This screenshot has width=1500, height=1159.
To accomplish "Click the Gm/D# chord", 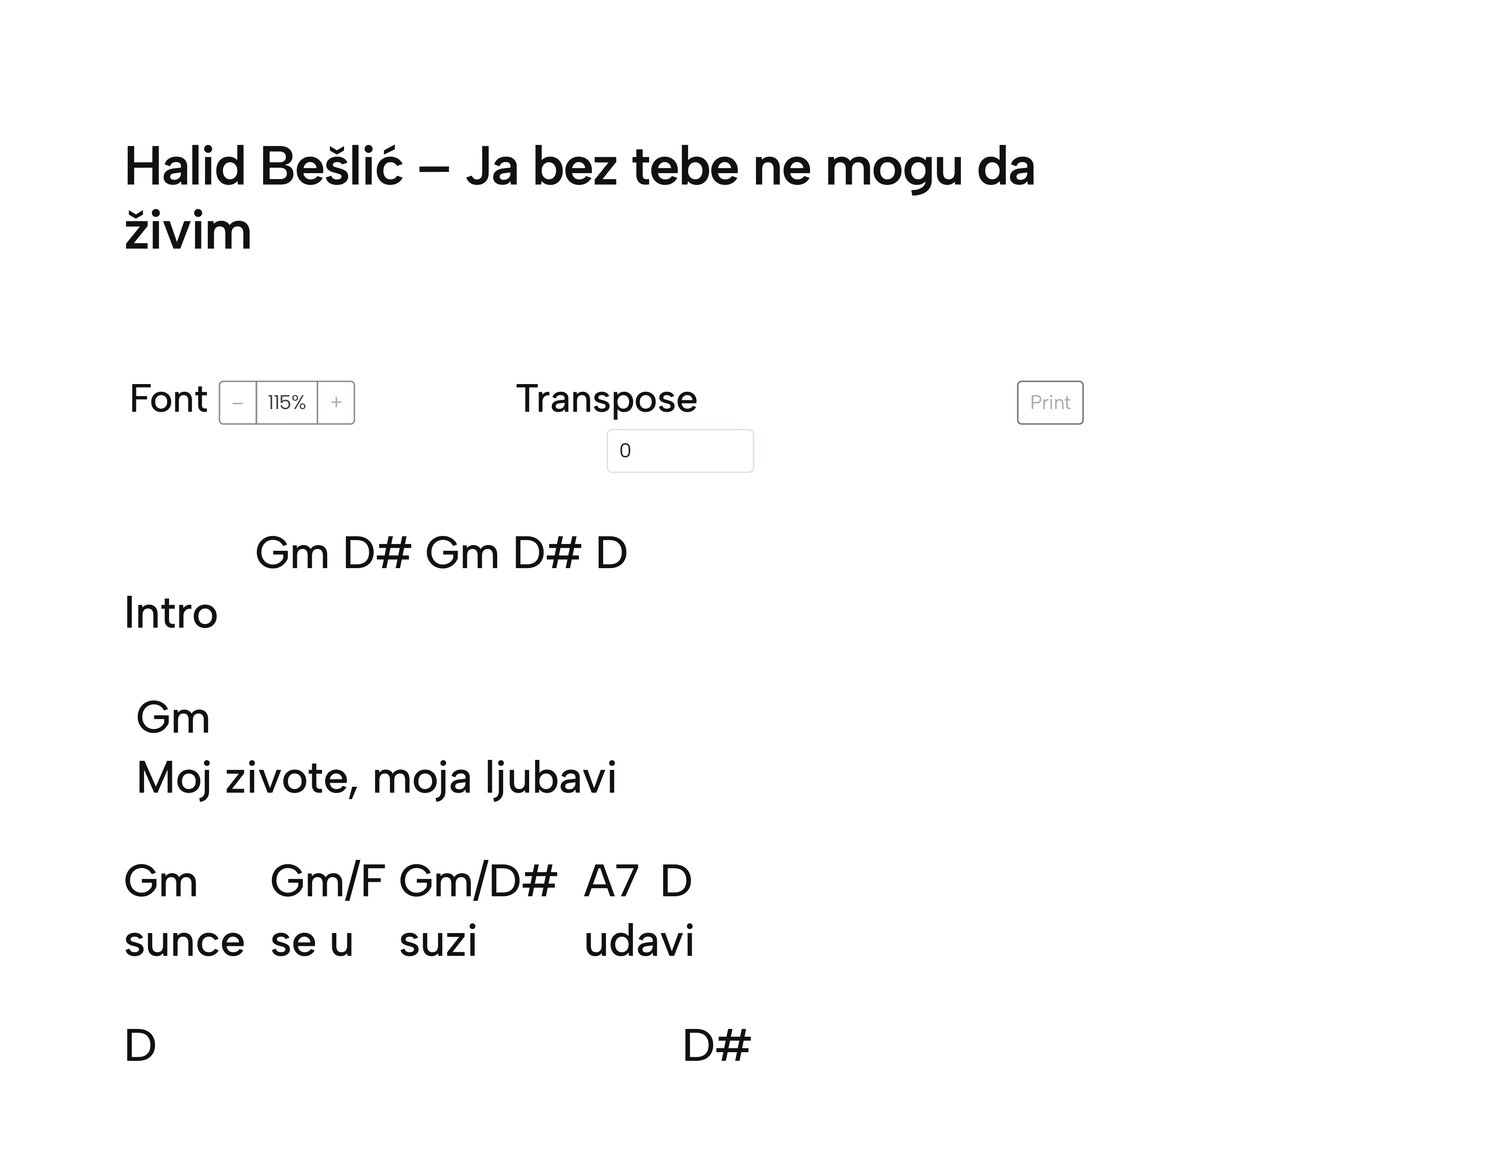I will pyautogui.click(x=477, y=882).
